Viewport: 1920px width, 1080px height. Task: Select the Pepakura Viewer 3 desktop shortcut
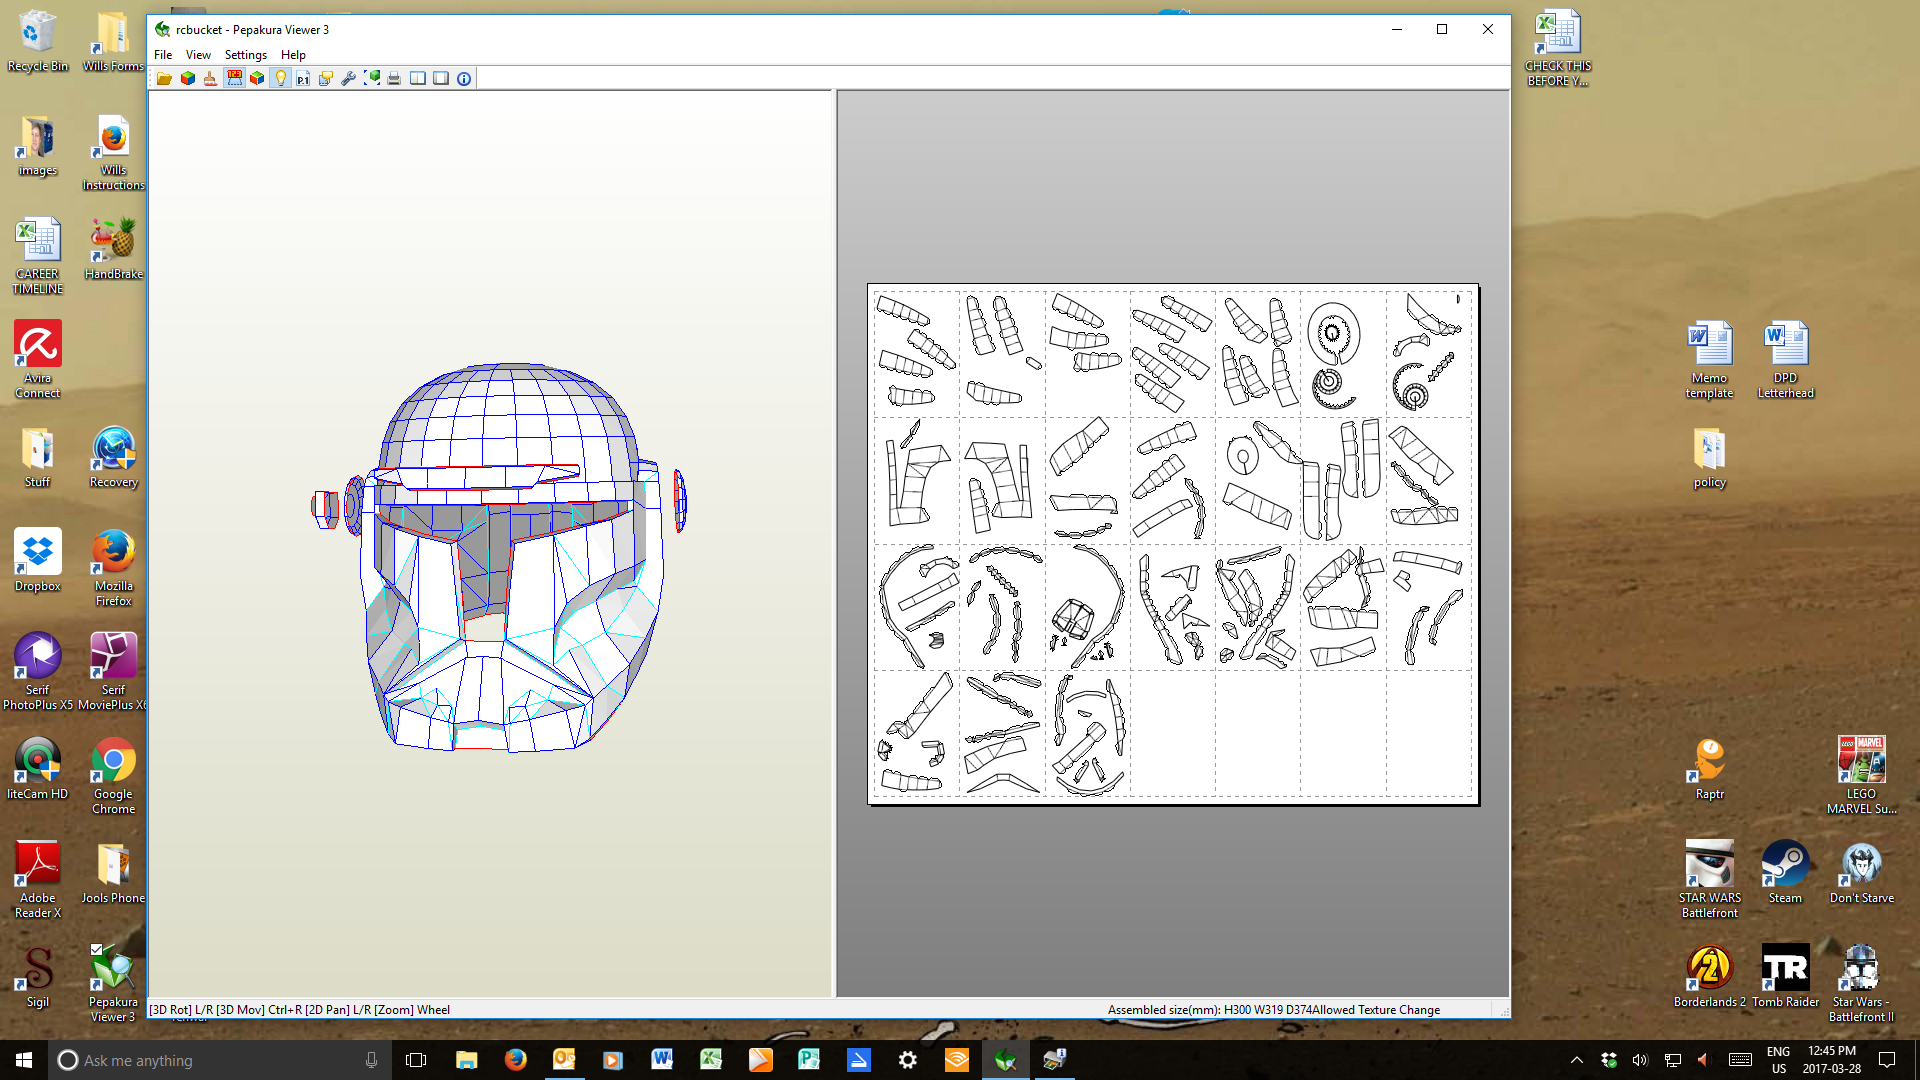[x=113, y=984]
